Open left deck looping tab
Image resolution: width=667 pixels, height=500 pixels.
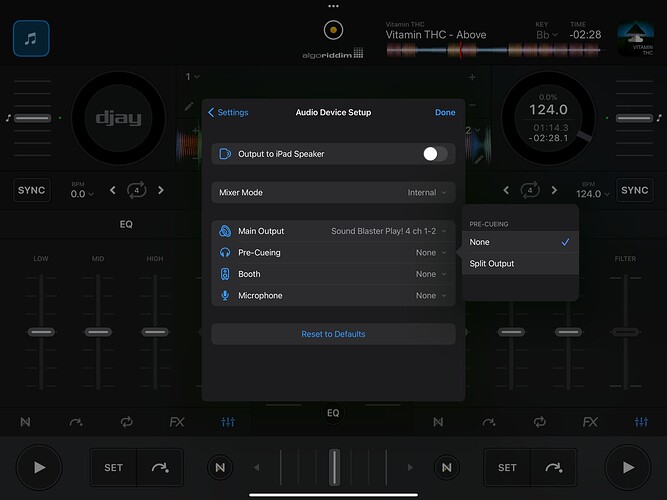pyautogui.click(x=127, y=422)
